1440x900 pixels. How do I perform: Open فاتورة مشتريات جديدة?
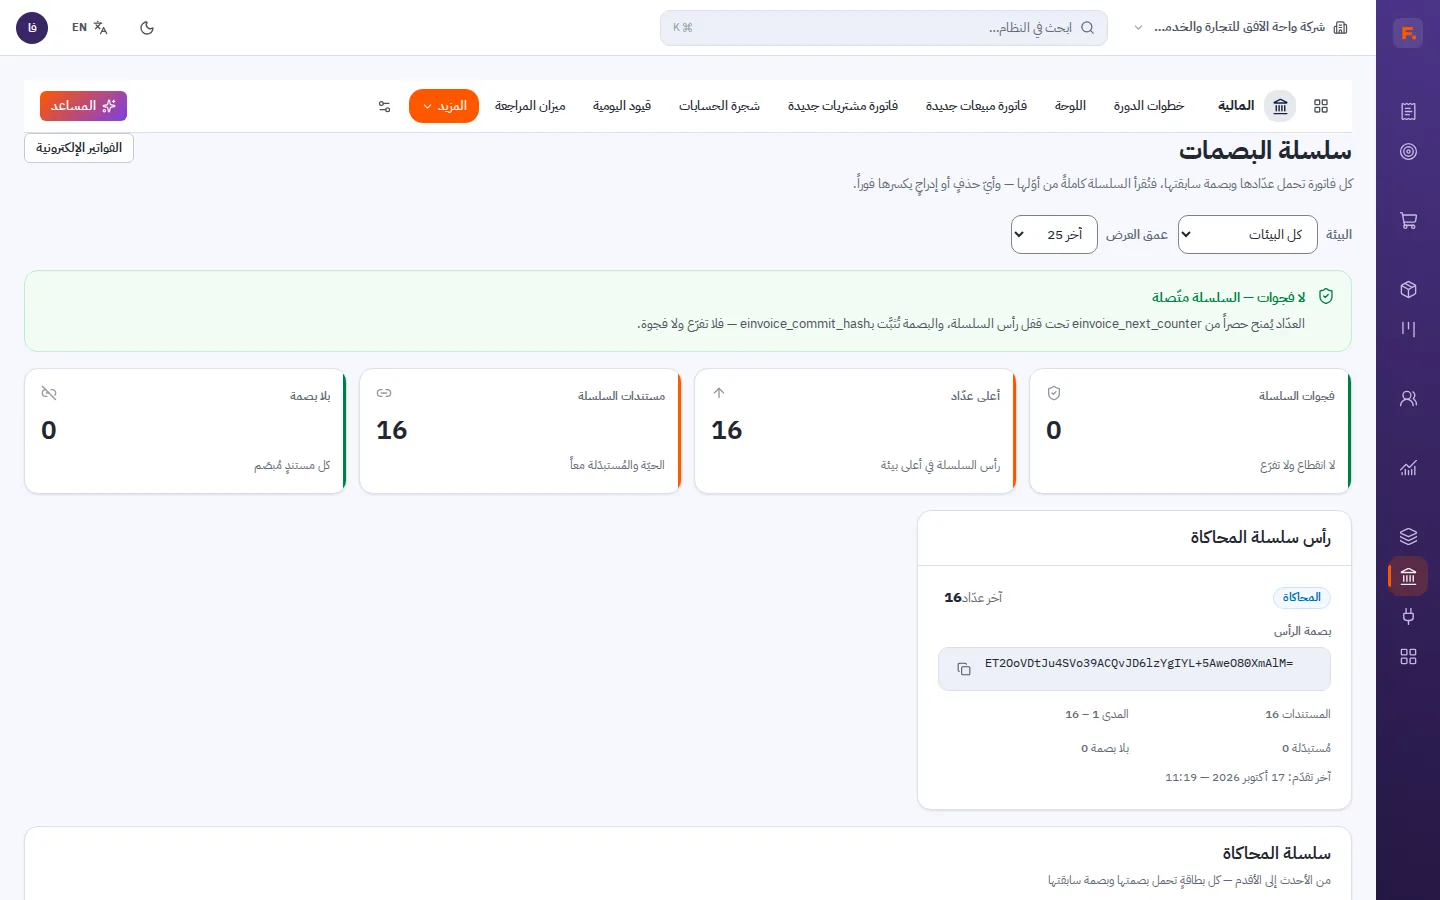[843, 106]
